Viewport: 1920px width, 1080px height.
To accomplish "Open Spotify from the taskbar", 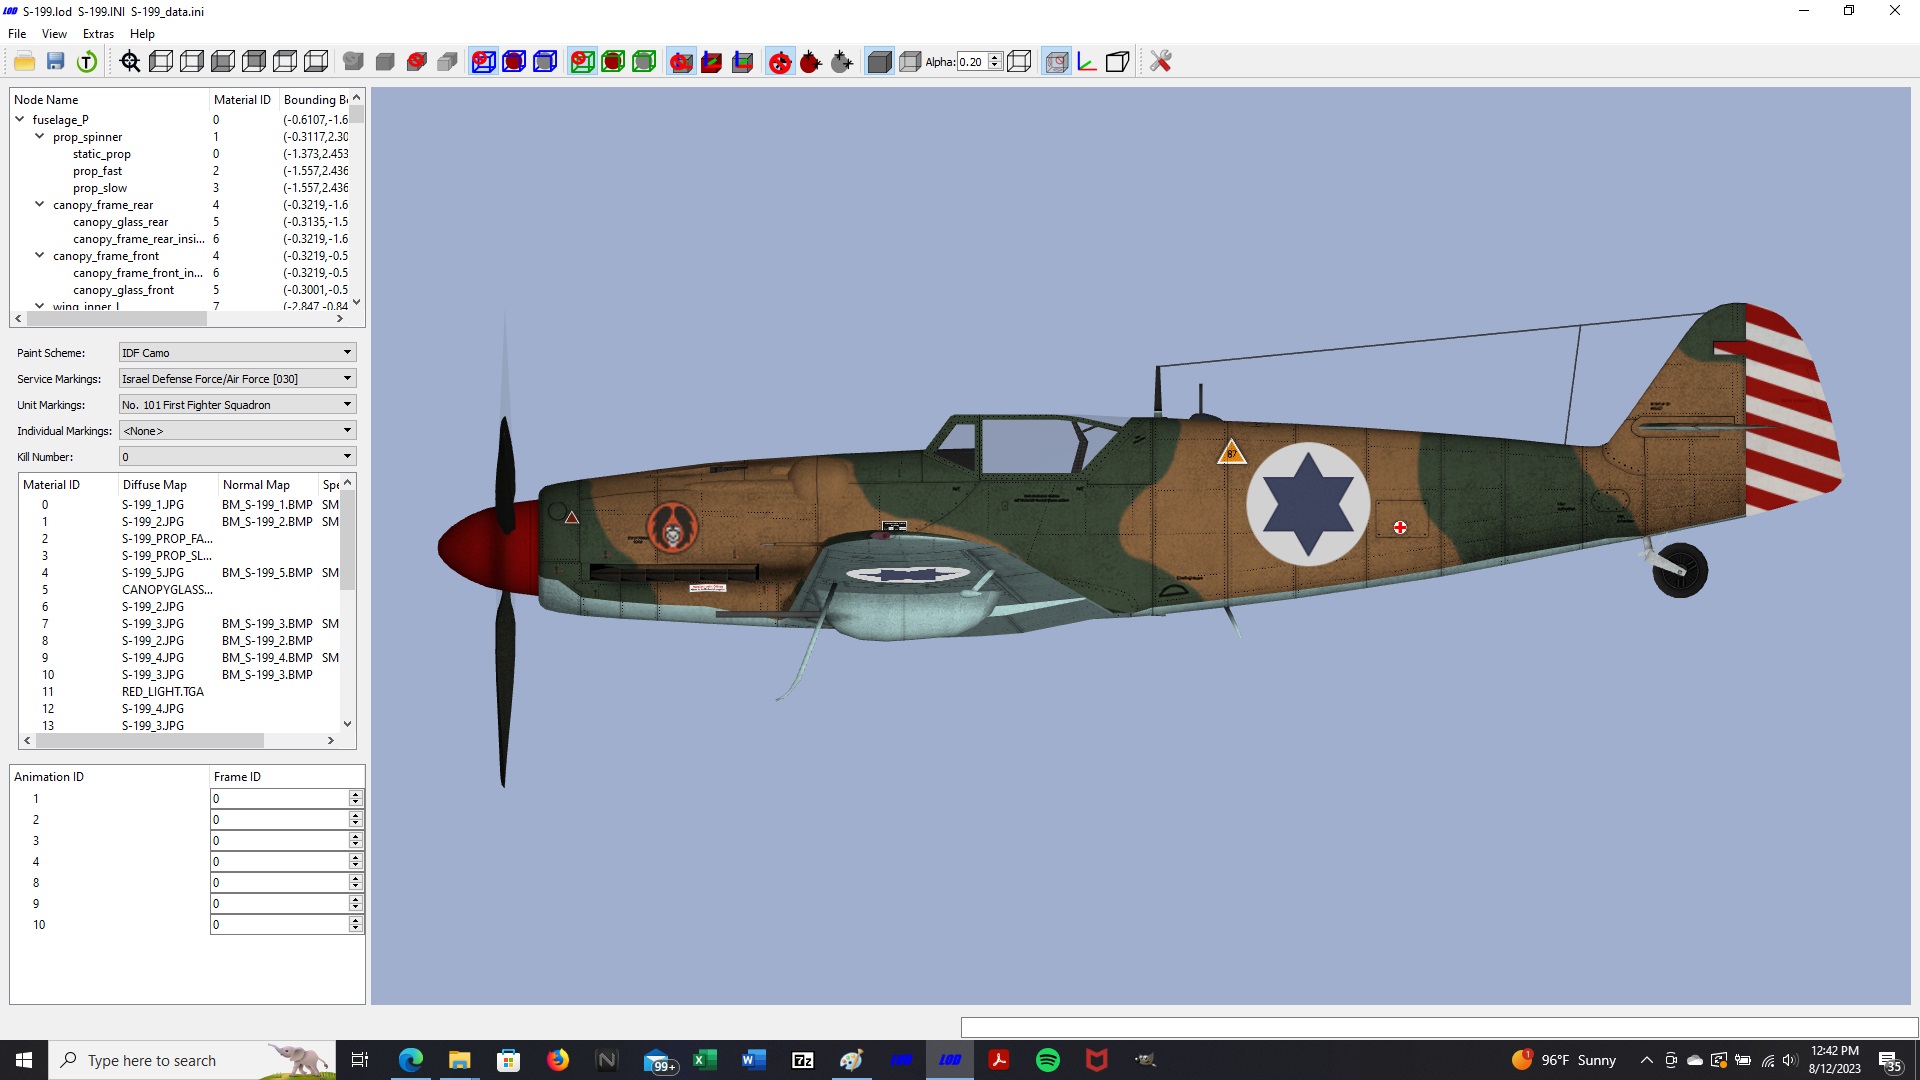I will pos(1048,1060).
